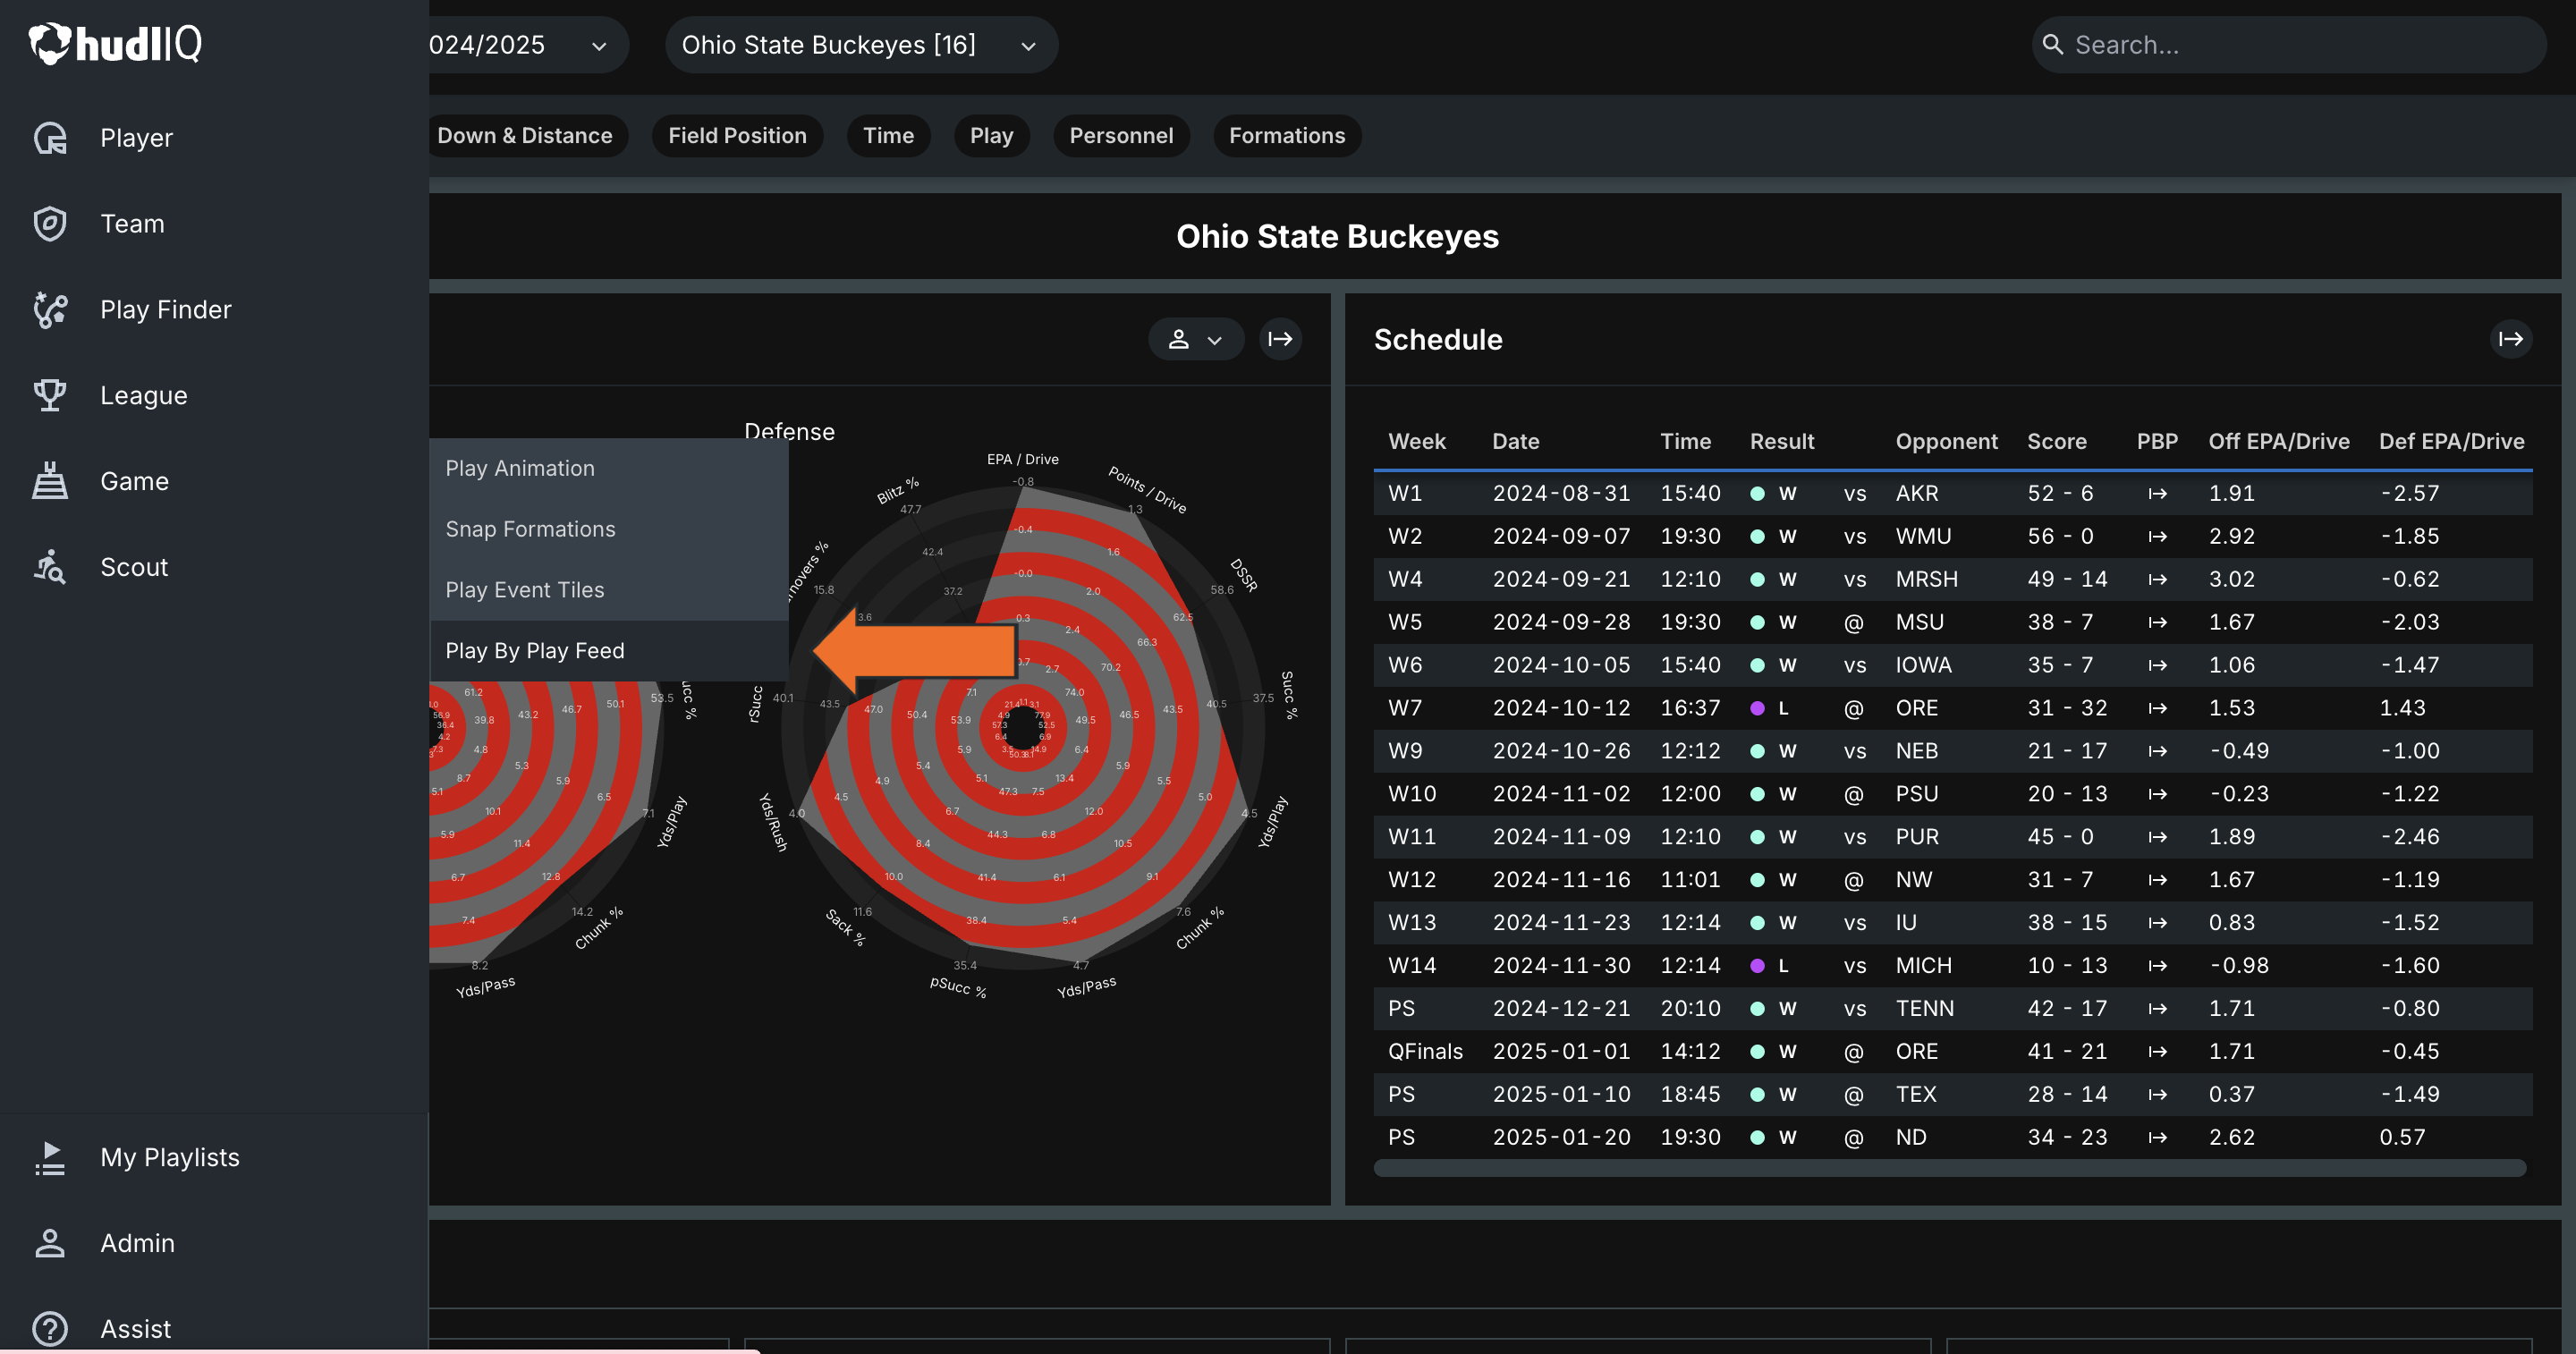The image size is (2576, 1354).
Task: Click the Team shield icon
Action: 50,224
